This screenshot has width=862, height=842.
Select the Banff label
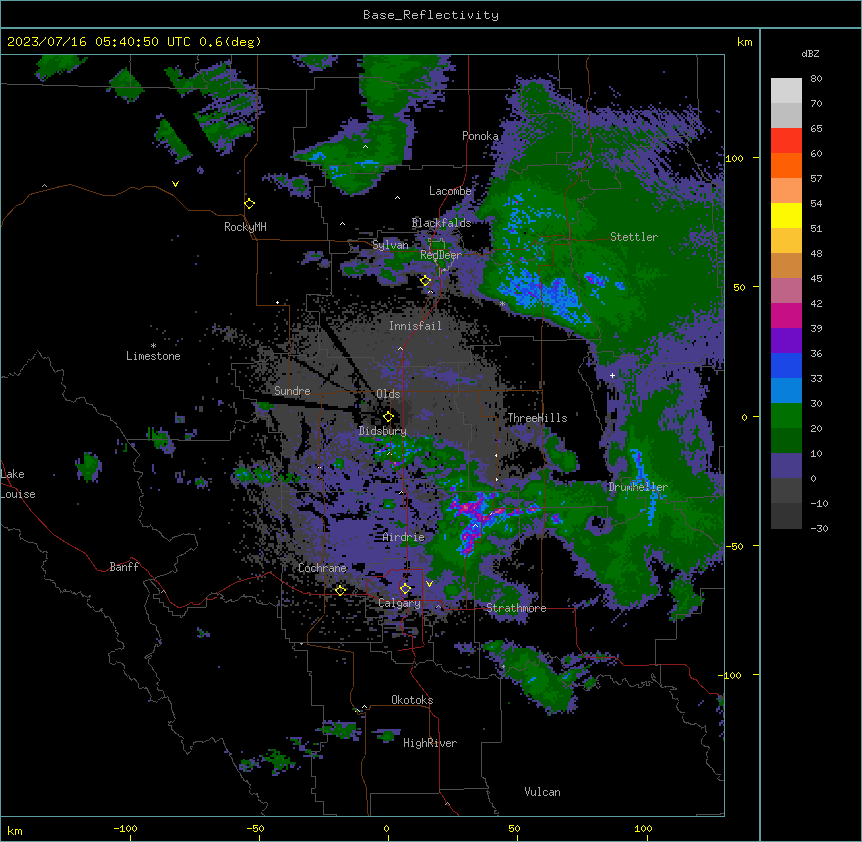click(x=124, y=567)
